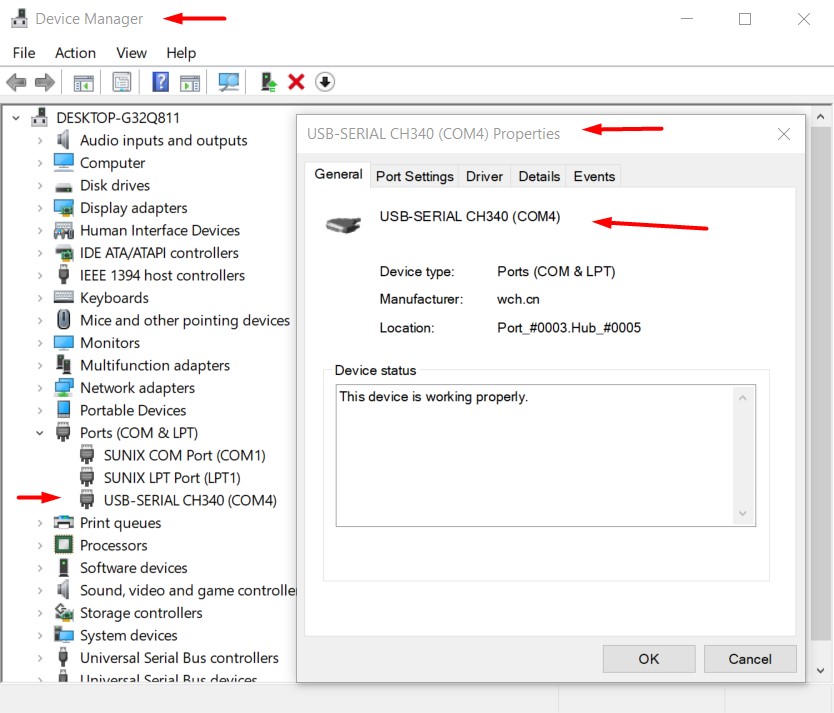Click OK in the Properties dialog
834x713 pixels.
pos(649,659)
